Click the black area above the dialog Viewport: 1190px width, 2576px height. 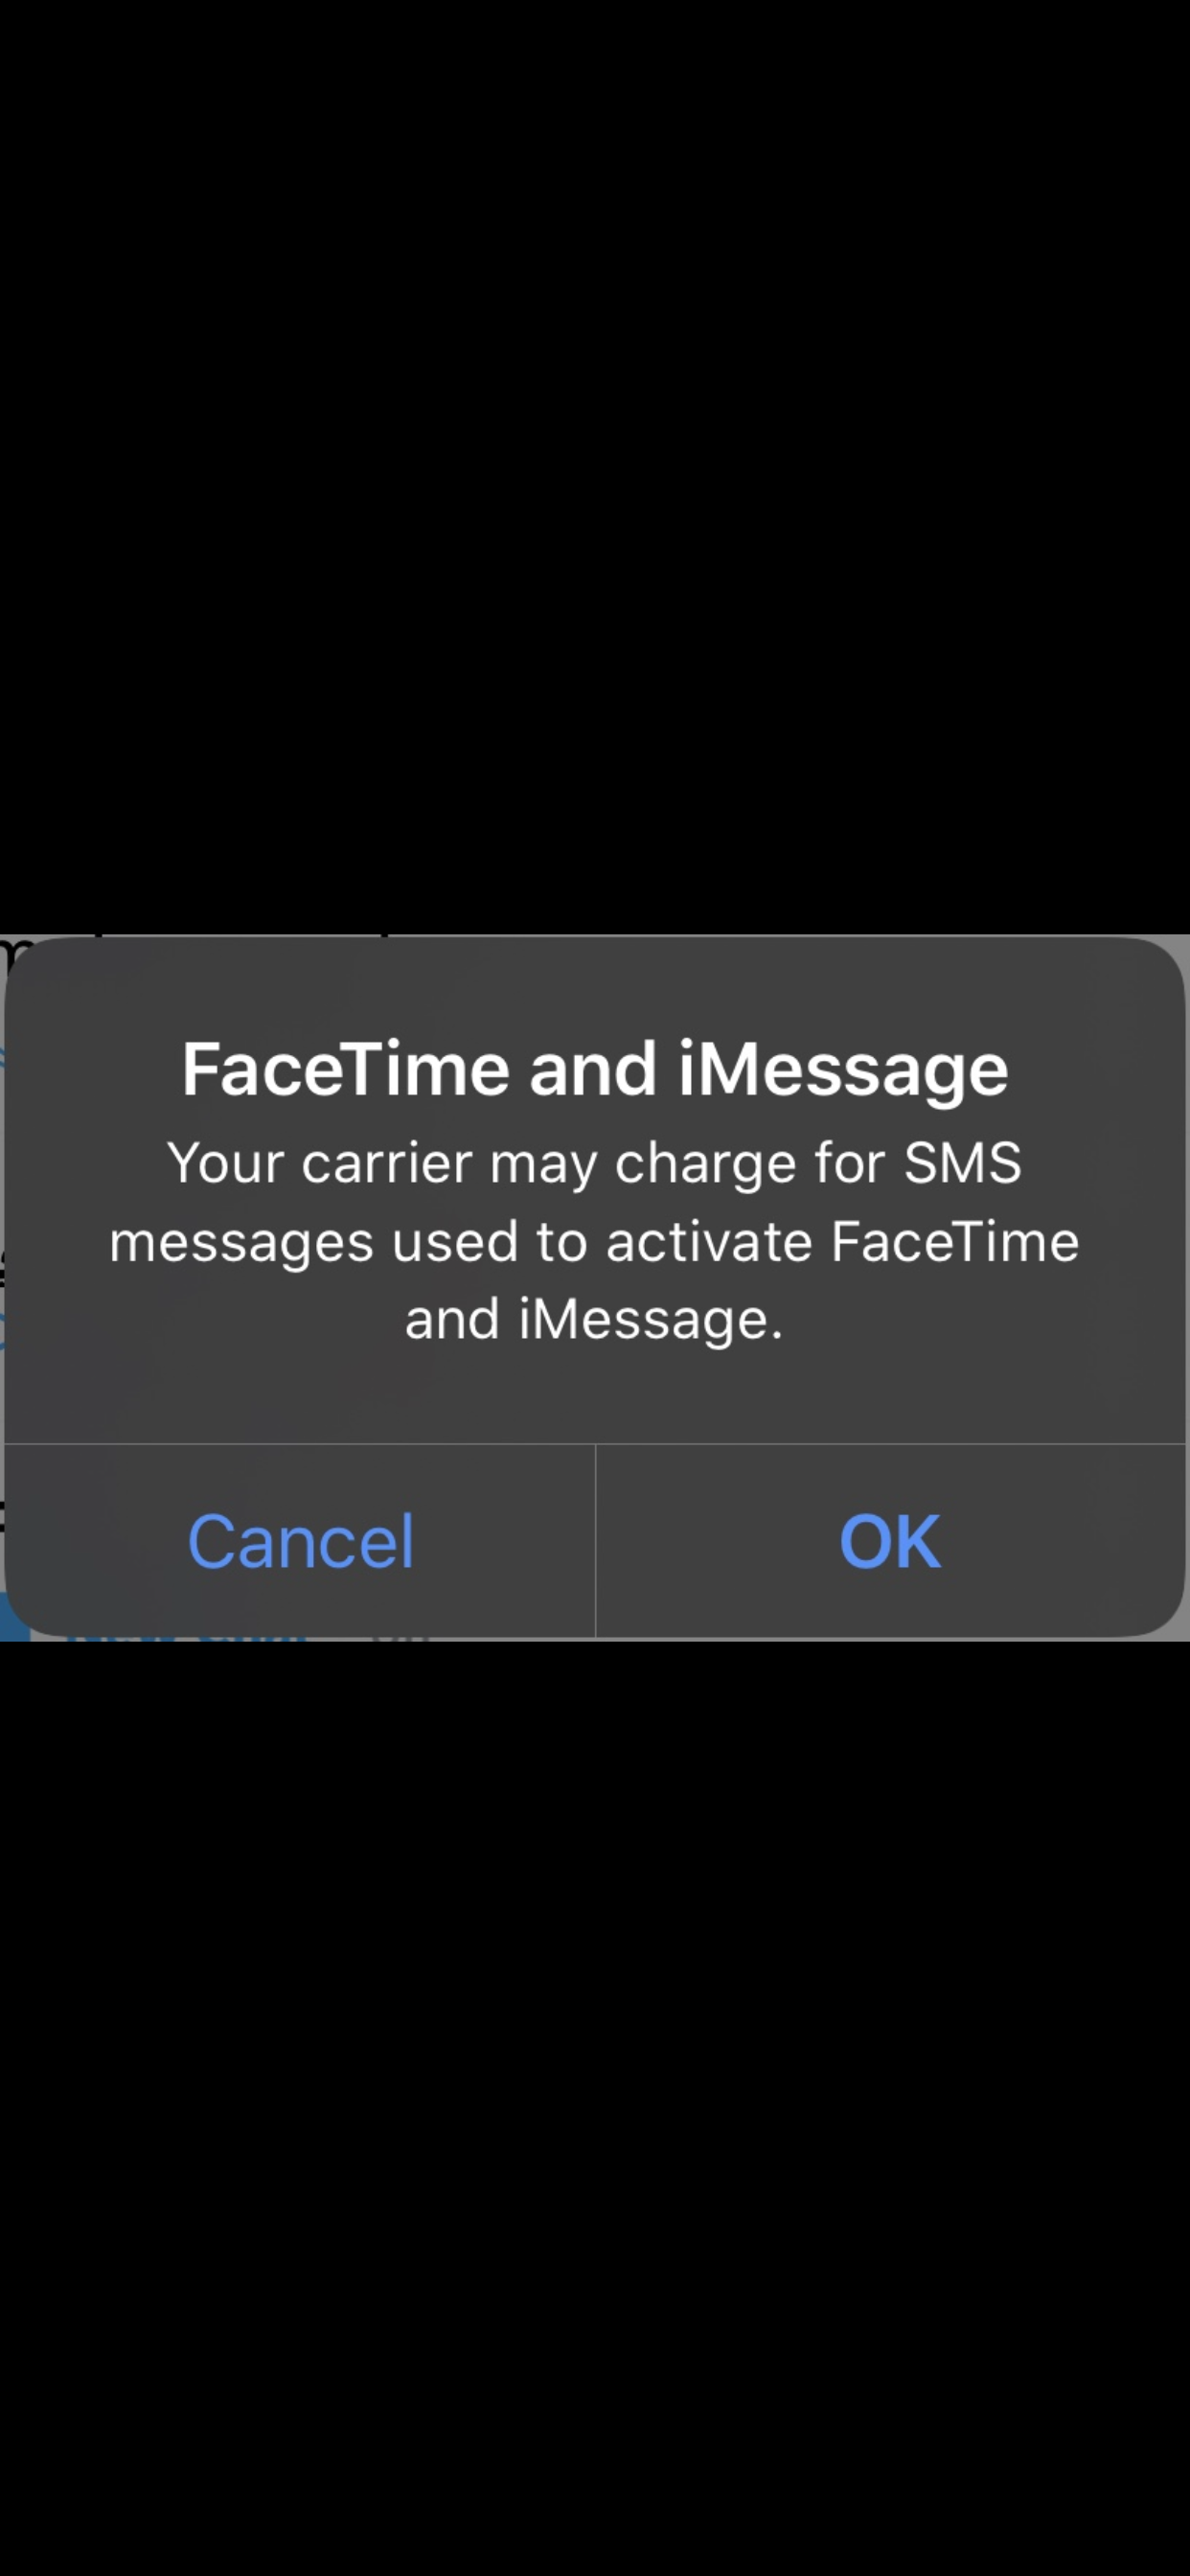point(595,465)
